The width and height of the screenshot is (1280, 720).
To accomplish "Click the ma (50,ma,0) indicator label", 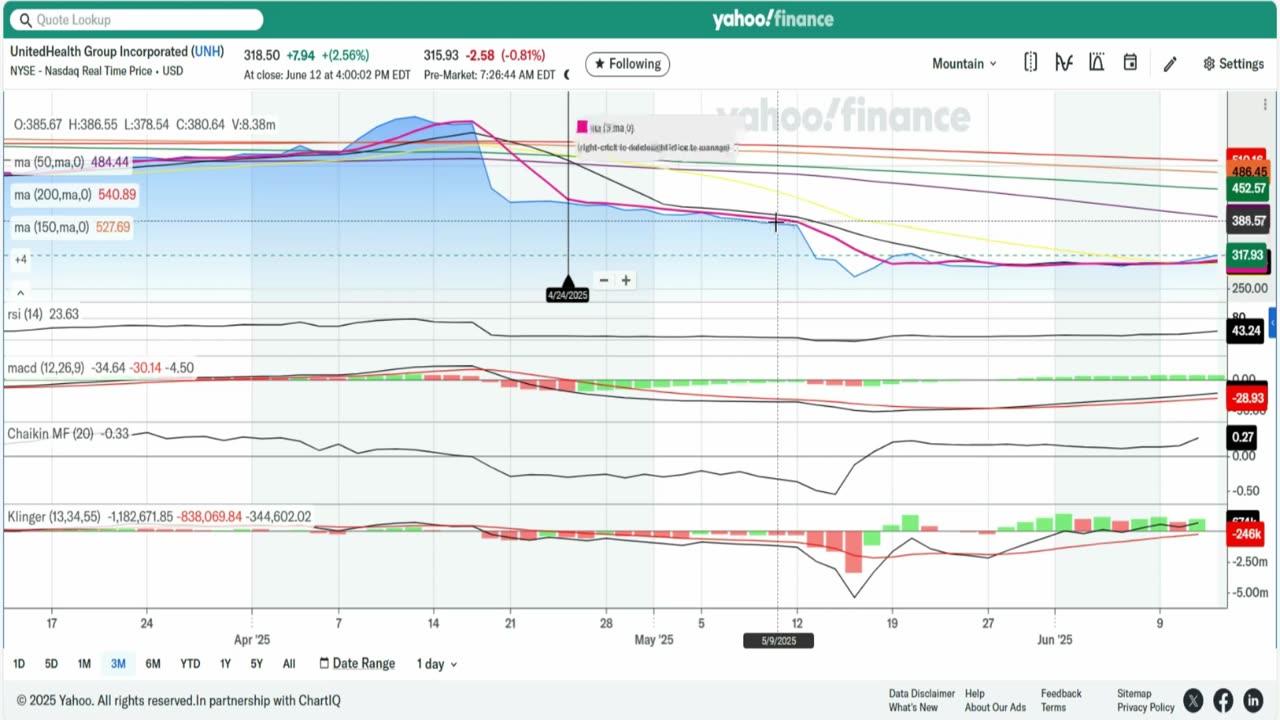I will tap(71, 162).
